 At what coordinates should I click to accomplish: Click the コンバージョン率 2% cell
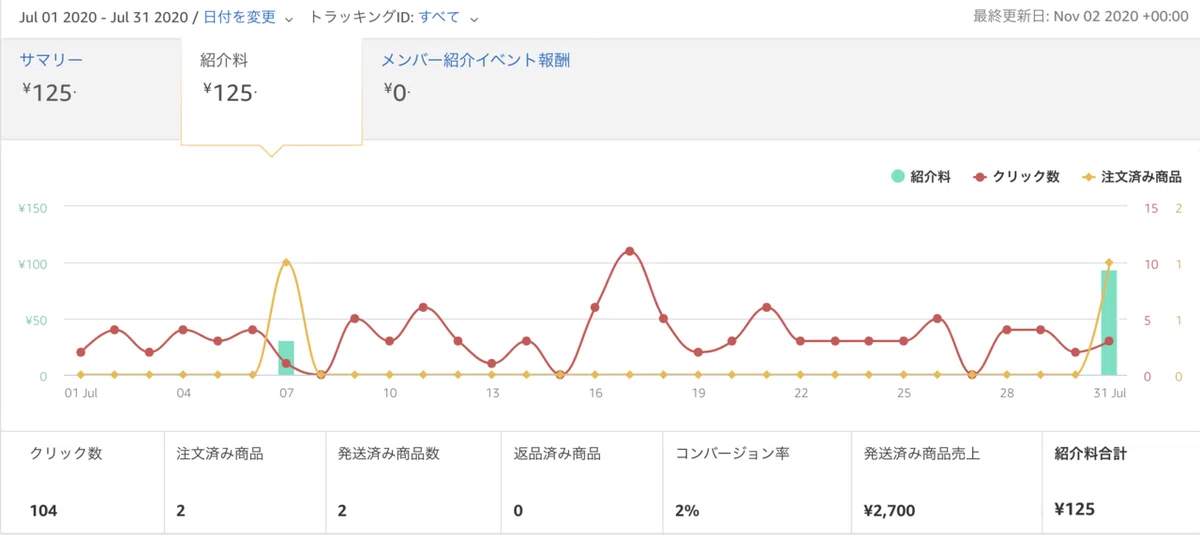click(757, 482)
